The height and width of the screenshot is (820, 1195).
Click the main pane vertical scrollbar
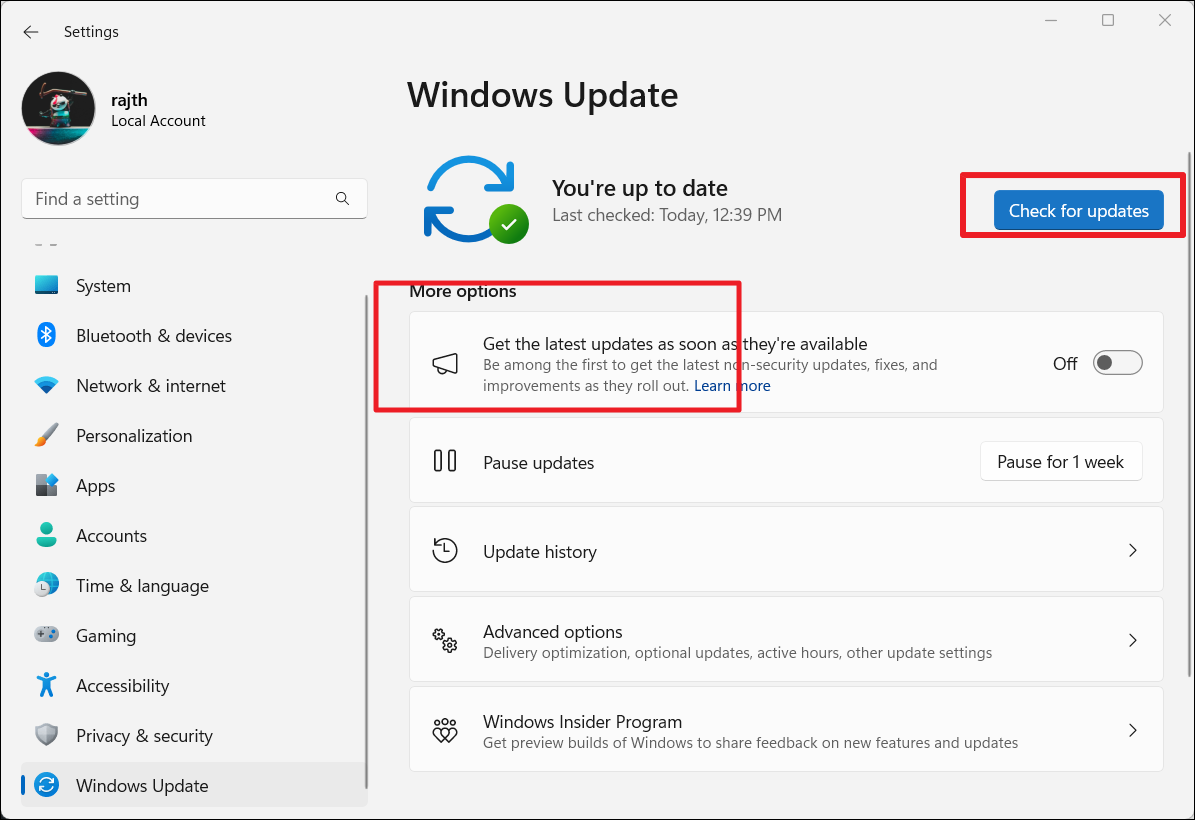coord(1189,414)
